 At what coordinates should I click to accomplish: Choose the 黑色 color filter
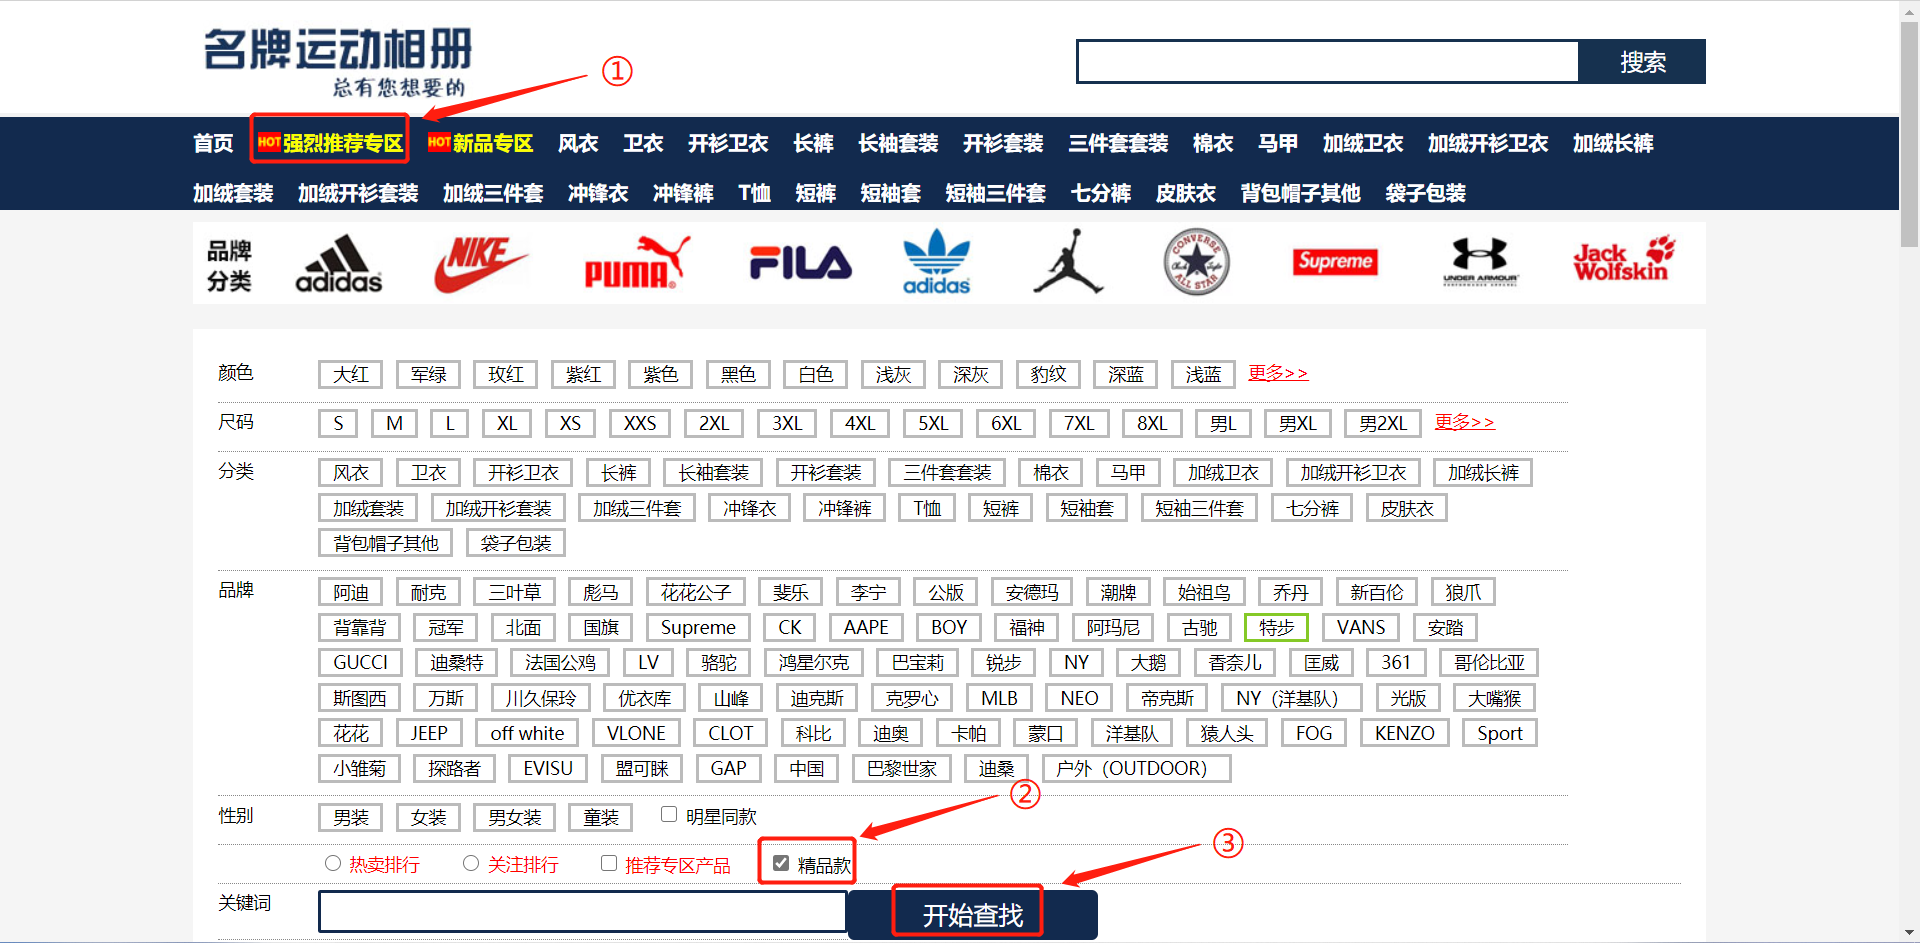click(x=738, y=374)
